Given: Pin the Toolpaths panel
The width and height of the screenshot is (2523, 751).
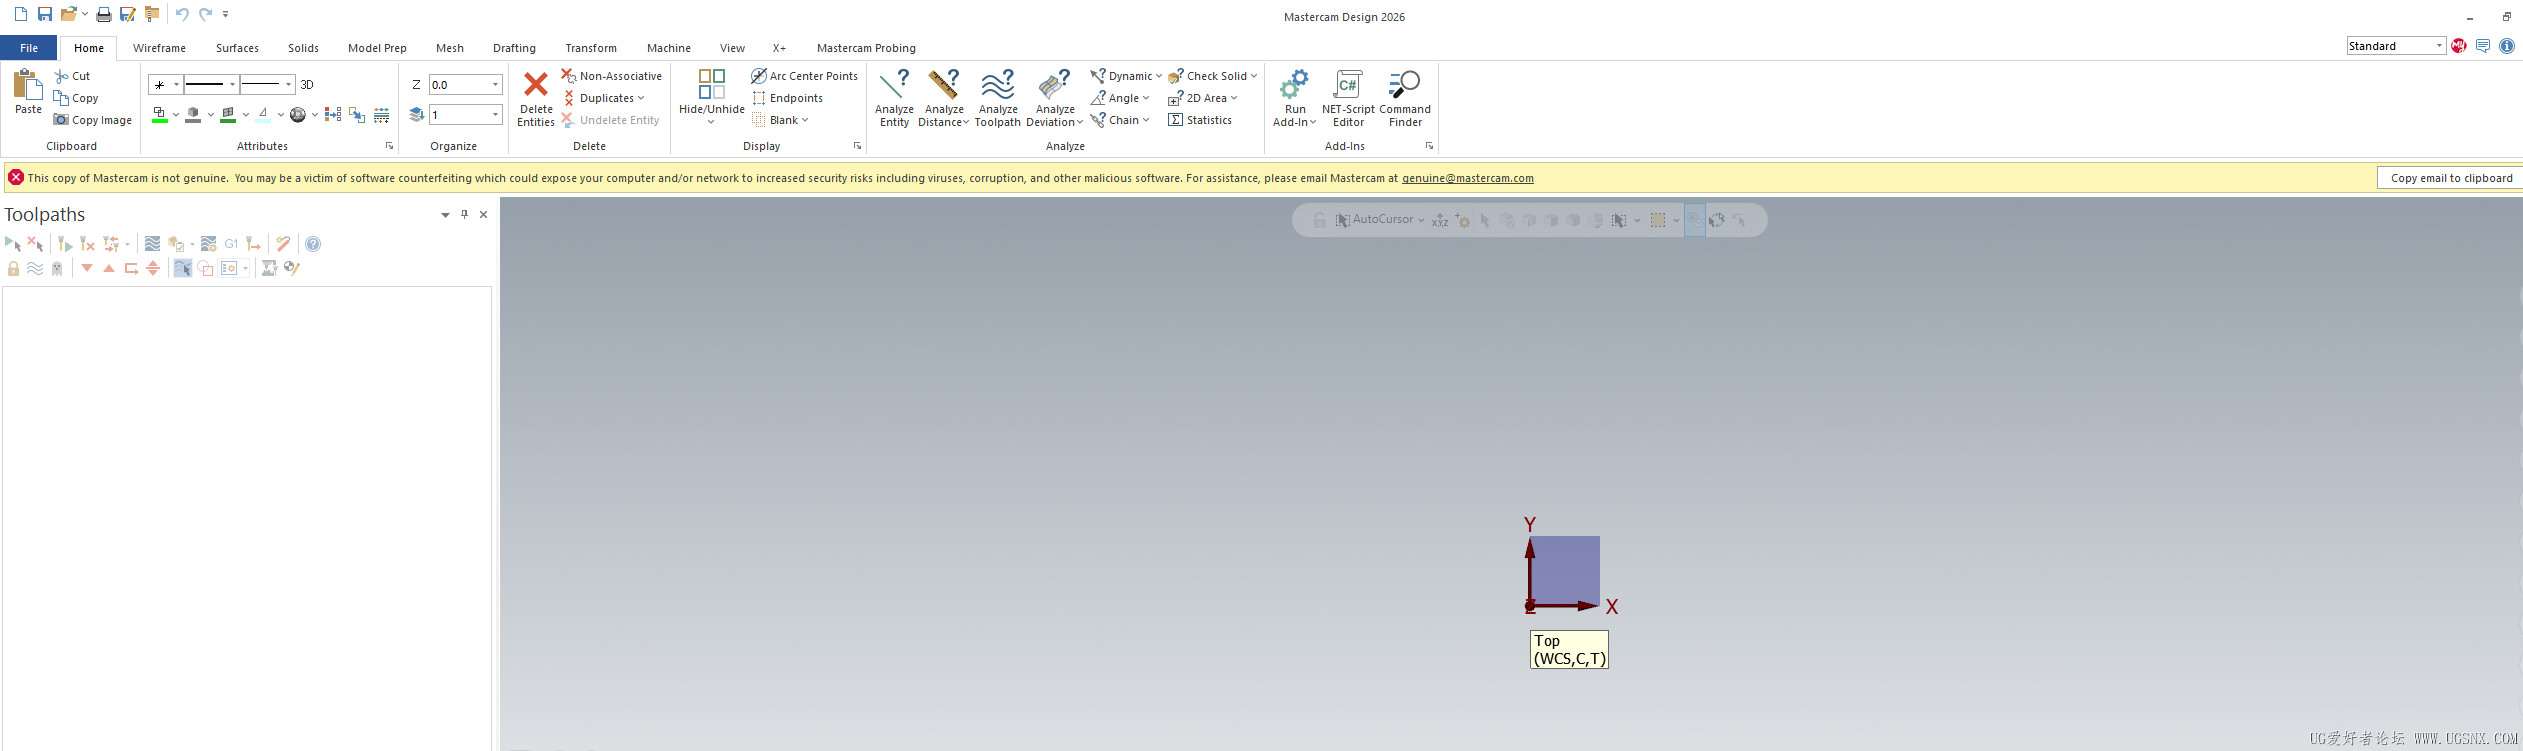Looking at the screenshot, I should (x=464, y=214).
